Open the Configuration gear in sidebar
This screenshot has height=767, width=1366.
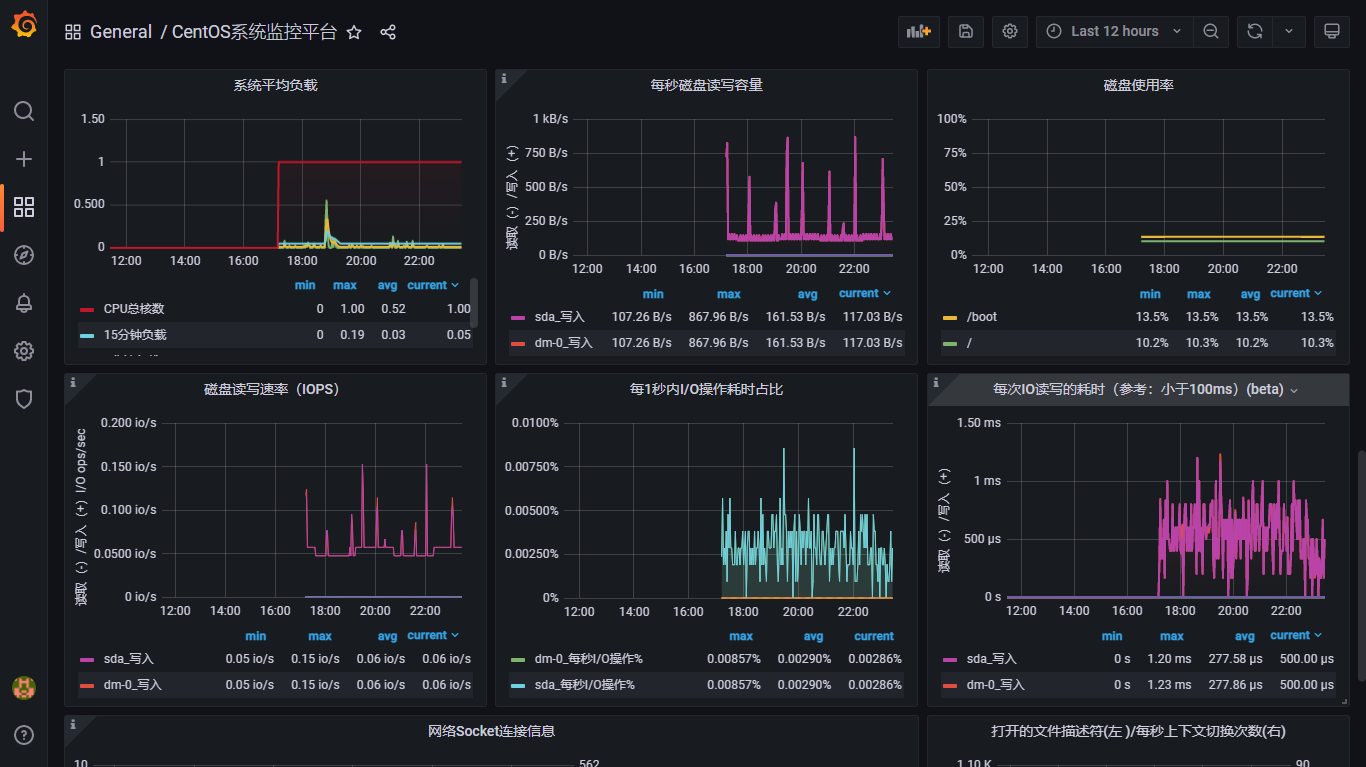(x=24, y=351)
